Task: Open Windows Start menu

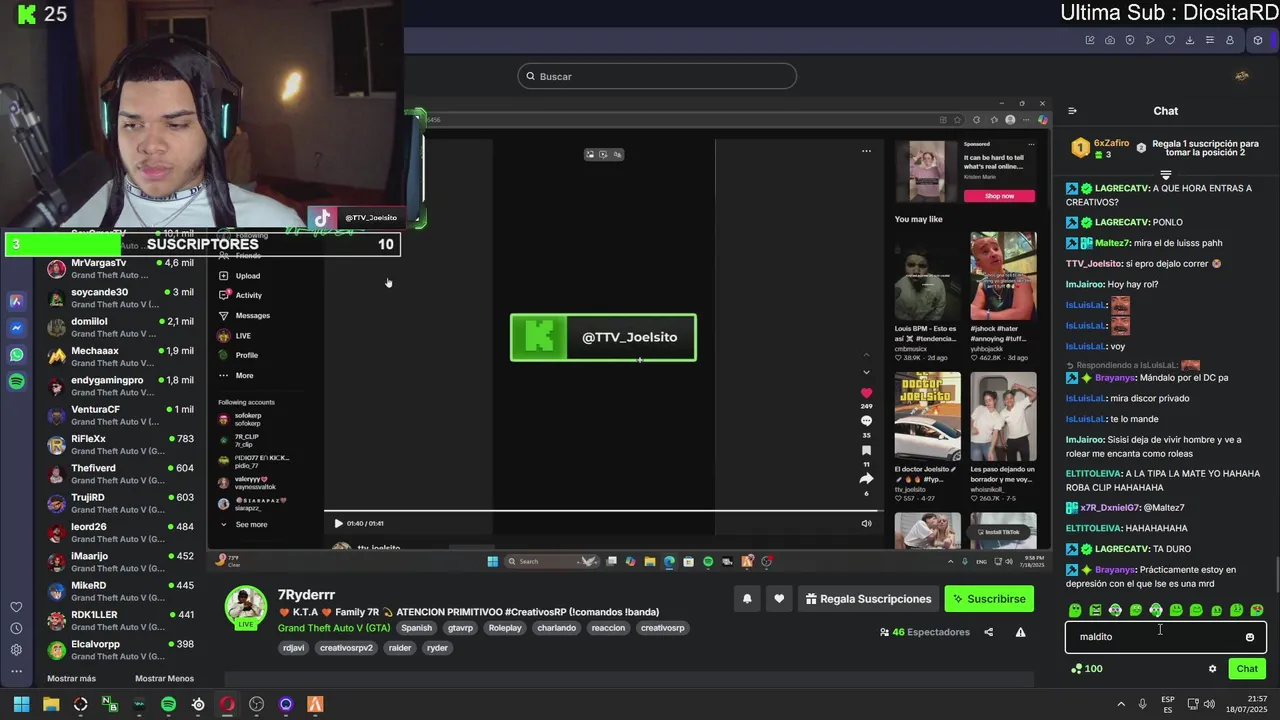Action: click(x=21, y=704)
